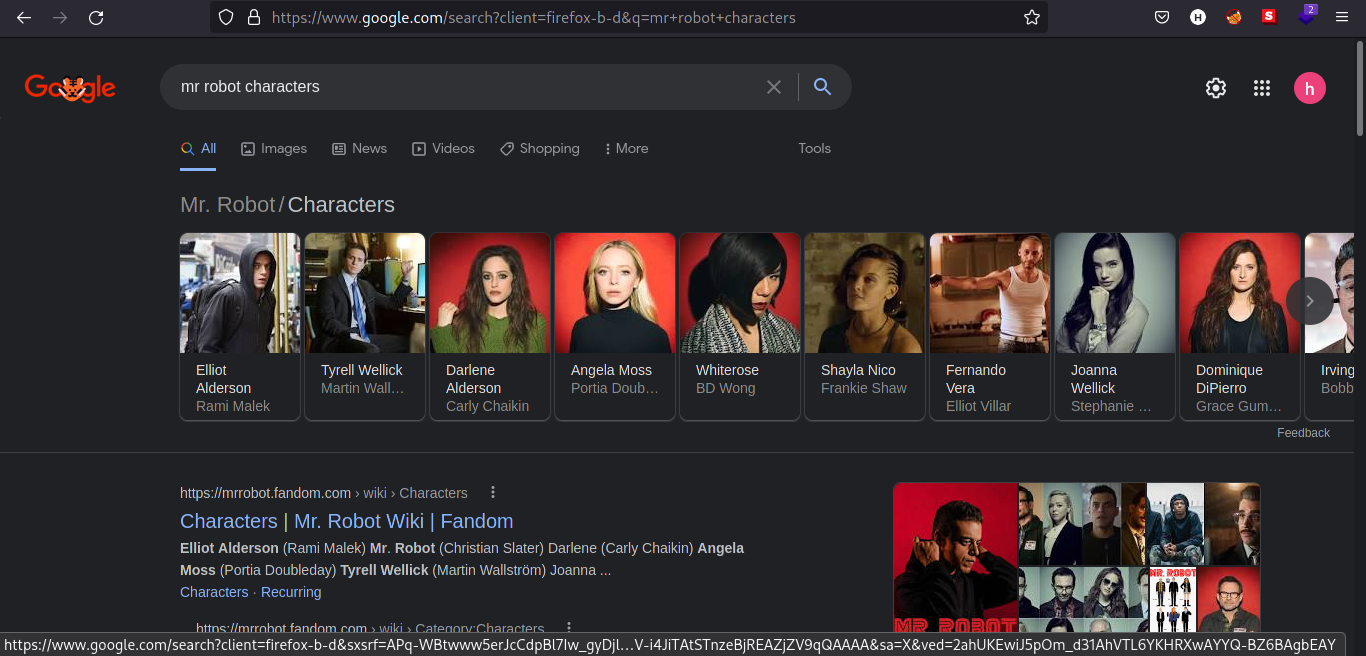Open the Joanna Wellick character card
The width and height of the screenshot is (1366, 656).
(x=1115, y=326)
